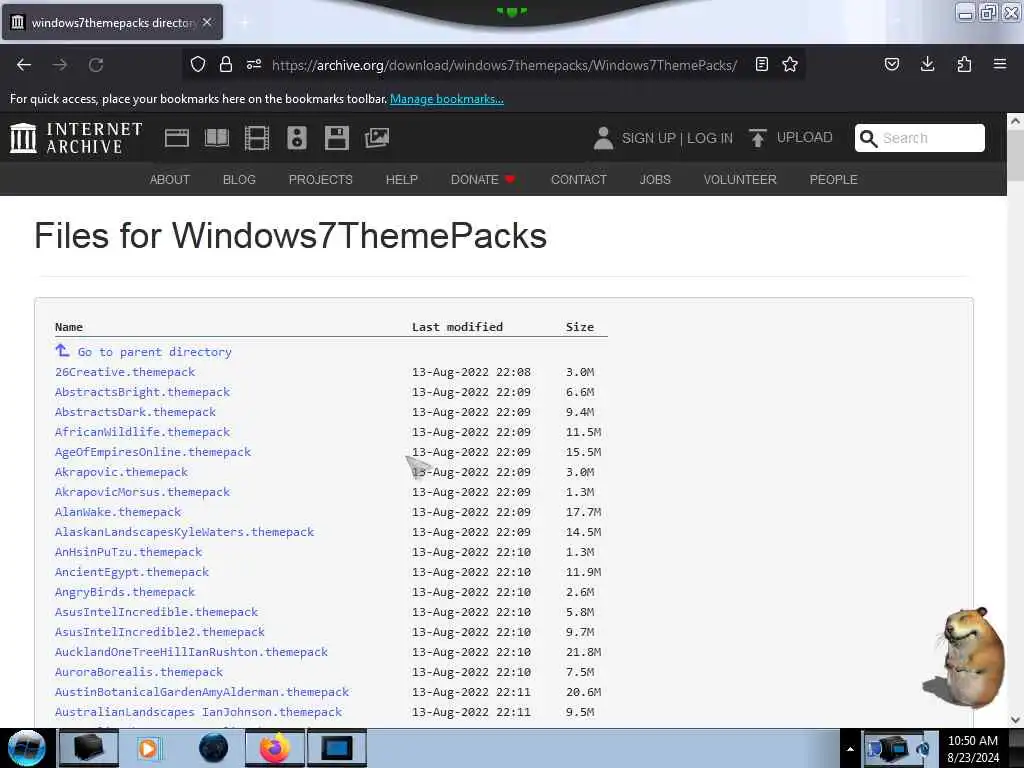Download AncientEgypt.themepack
Image resolution: width=1024 pixels, height=768 pixels.
pos(132,572)
